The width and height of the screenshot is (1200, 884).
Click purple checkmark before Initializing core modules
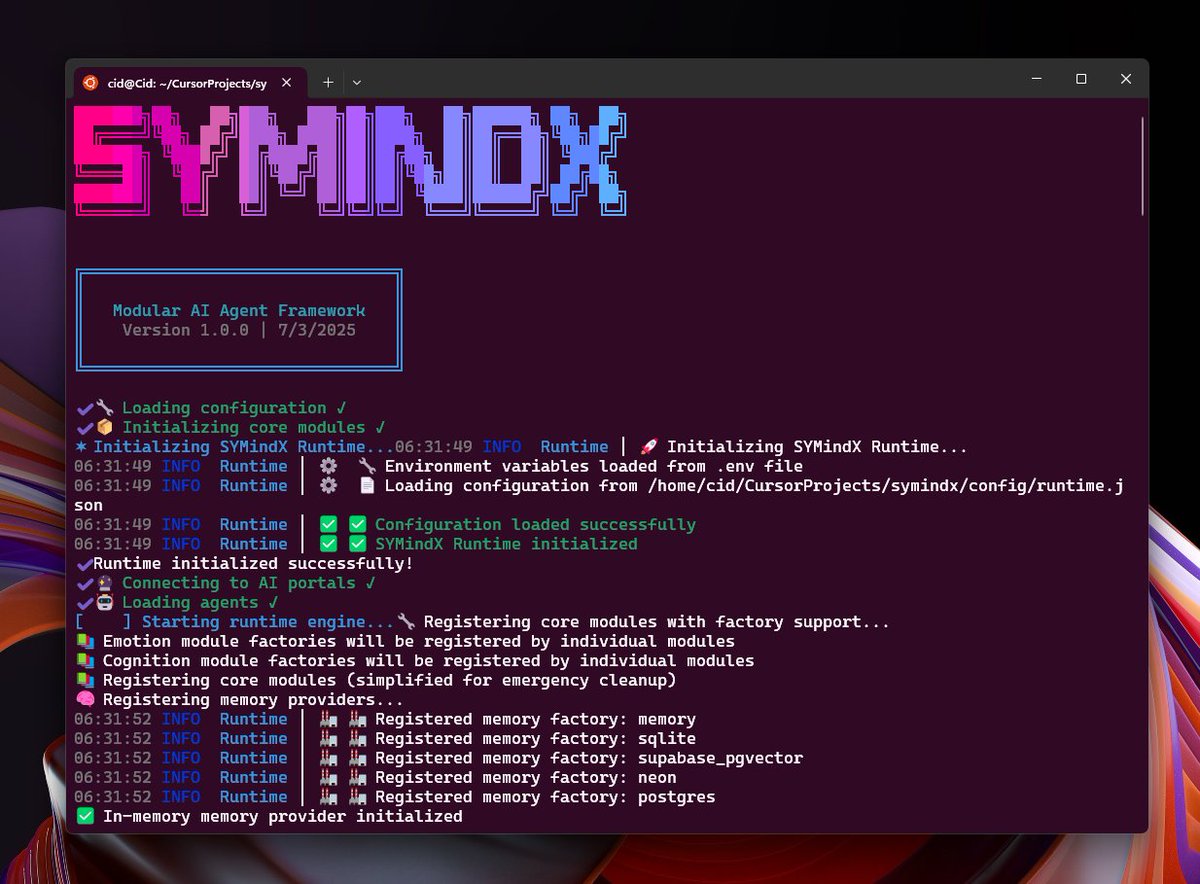(84, 427)
